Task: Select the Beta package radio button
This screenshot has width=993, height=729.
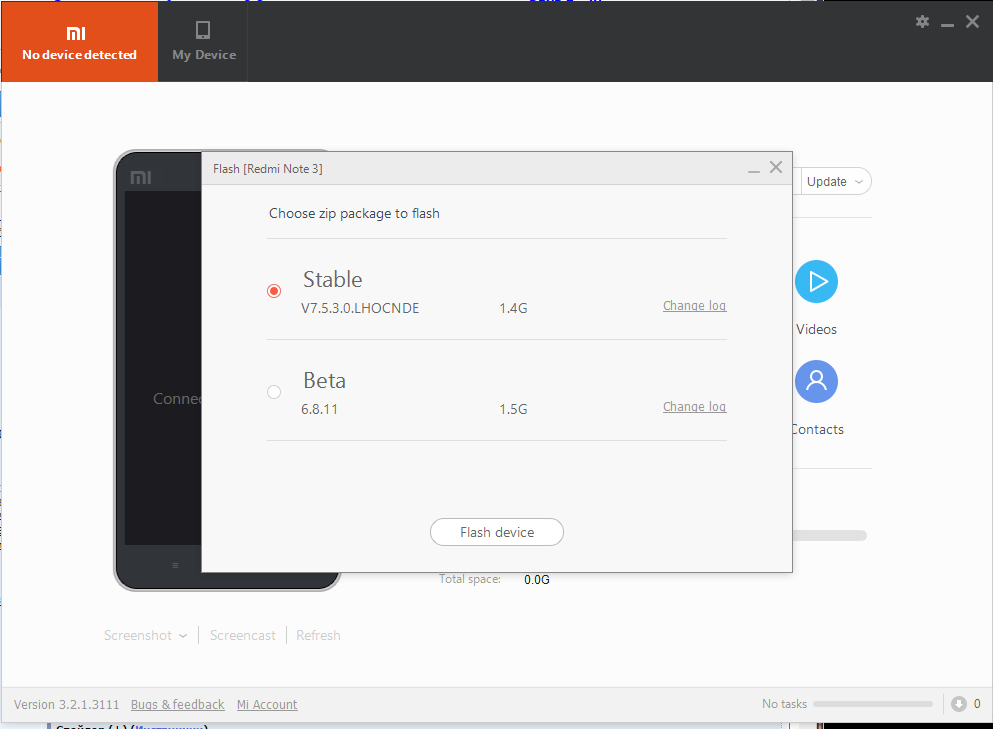Action: (x=274, y=392)
